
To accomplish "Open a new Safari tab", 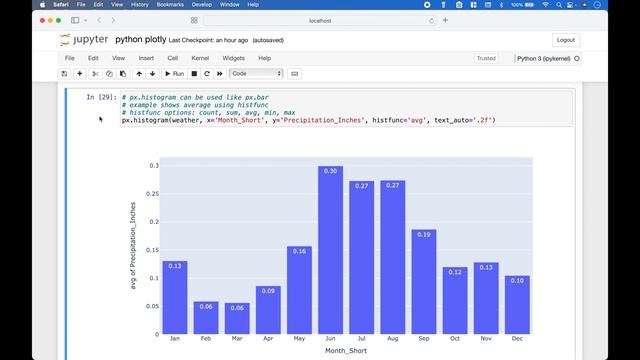I will pos(445,20).
